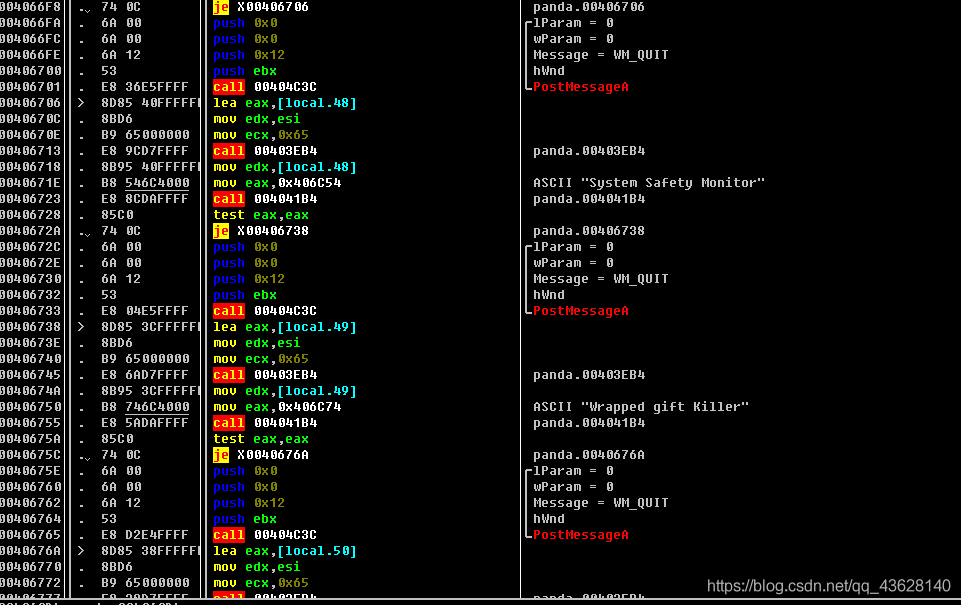961x605 pixels.
Task: Click the lea eax,[local.48] line
Action: click(285, 103)
